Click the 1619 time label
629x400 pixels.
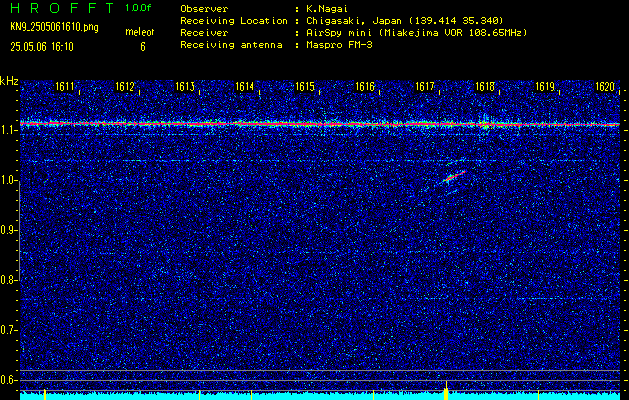click(545, 87)
